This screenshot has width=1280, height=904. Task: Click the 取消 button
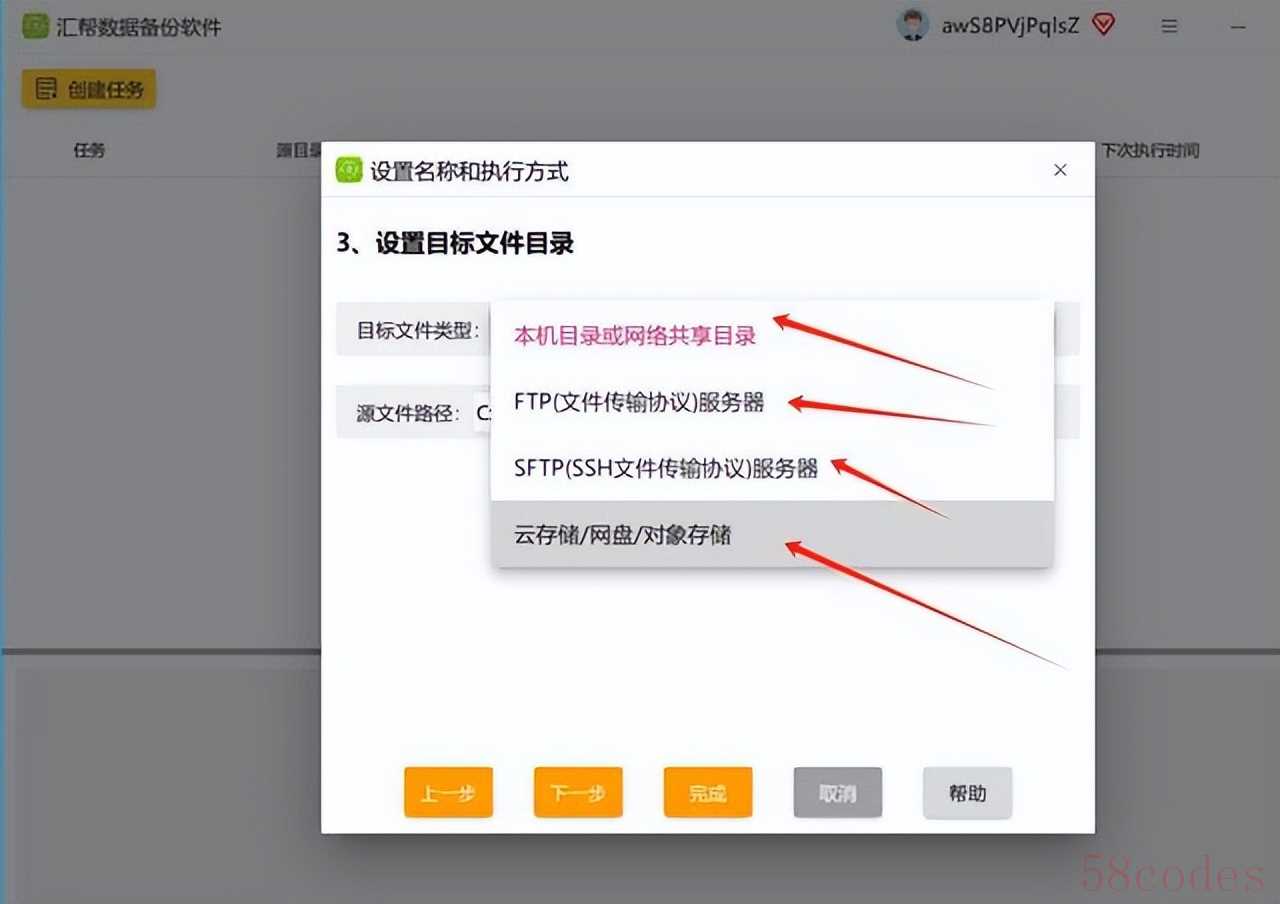point(838,793)
